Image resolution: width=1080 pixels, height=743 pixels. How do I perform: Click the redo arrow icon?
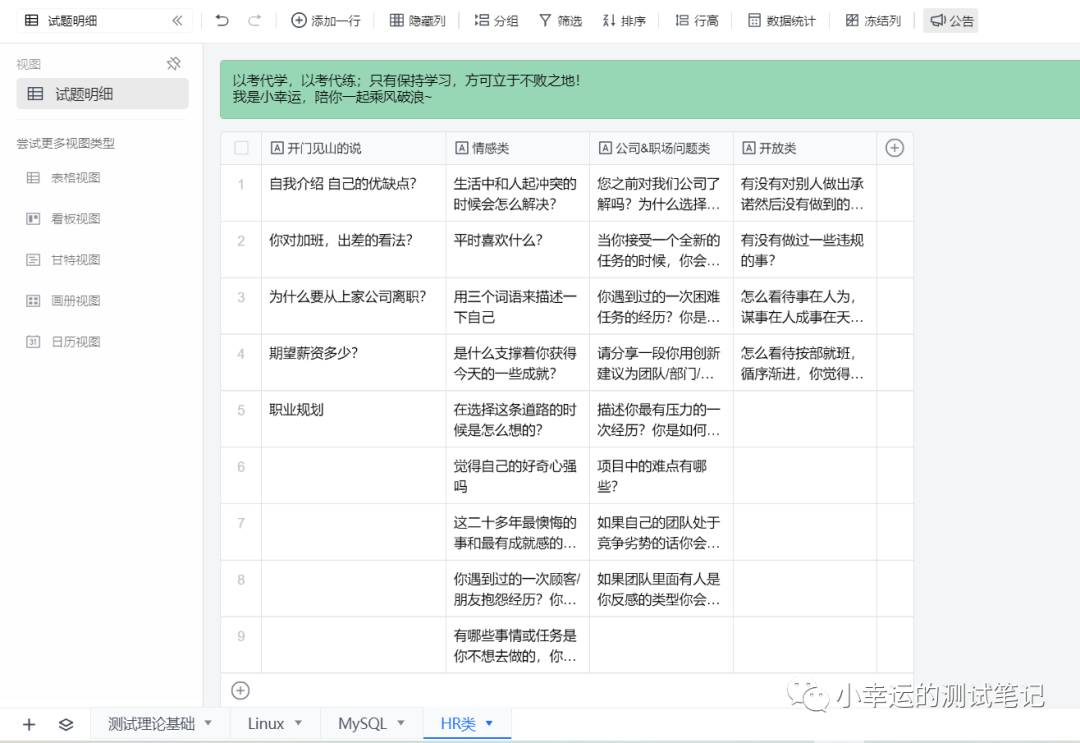254,21
